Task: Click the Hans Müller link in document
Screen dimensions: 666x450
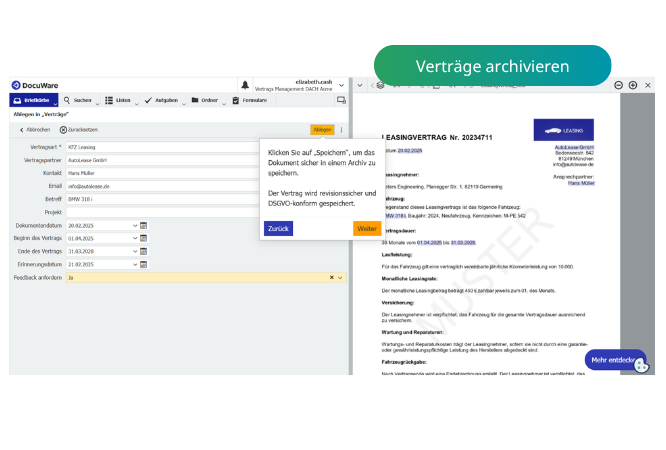Action: (x=581, y=183)
